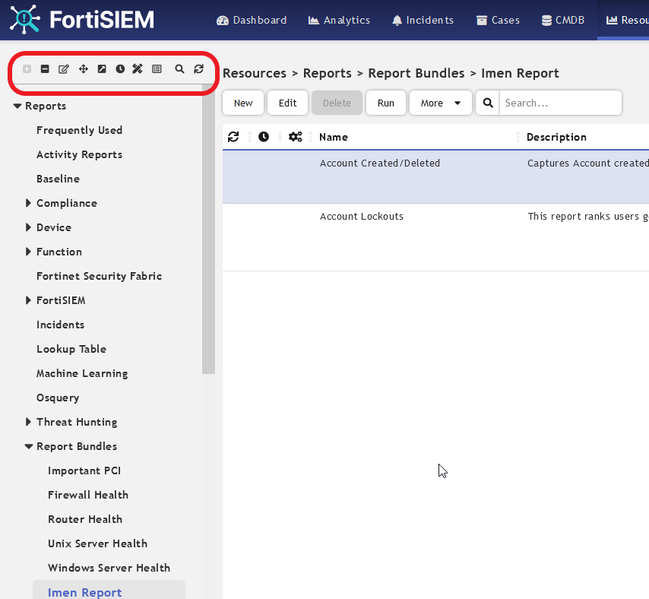Click the tools icon in tree toolbar
649x599 pixels.
(x=138, y=69)
